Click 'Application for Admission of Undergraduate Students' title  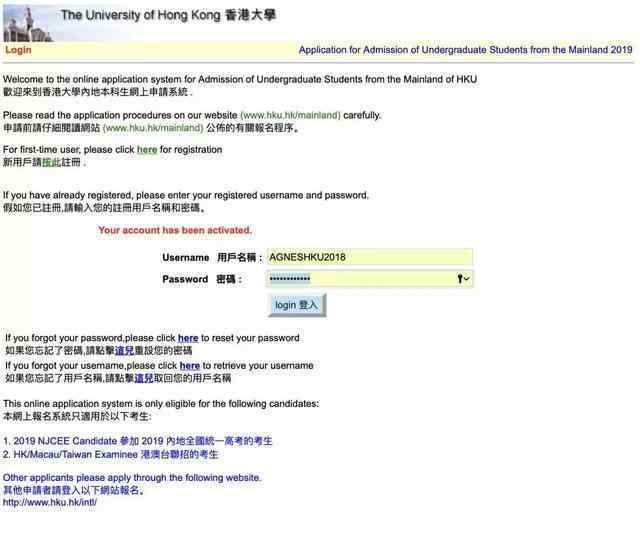(x=465, y=50)
